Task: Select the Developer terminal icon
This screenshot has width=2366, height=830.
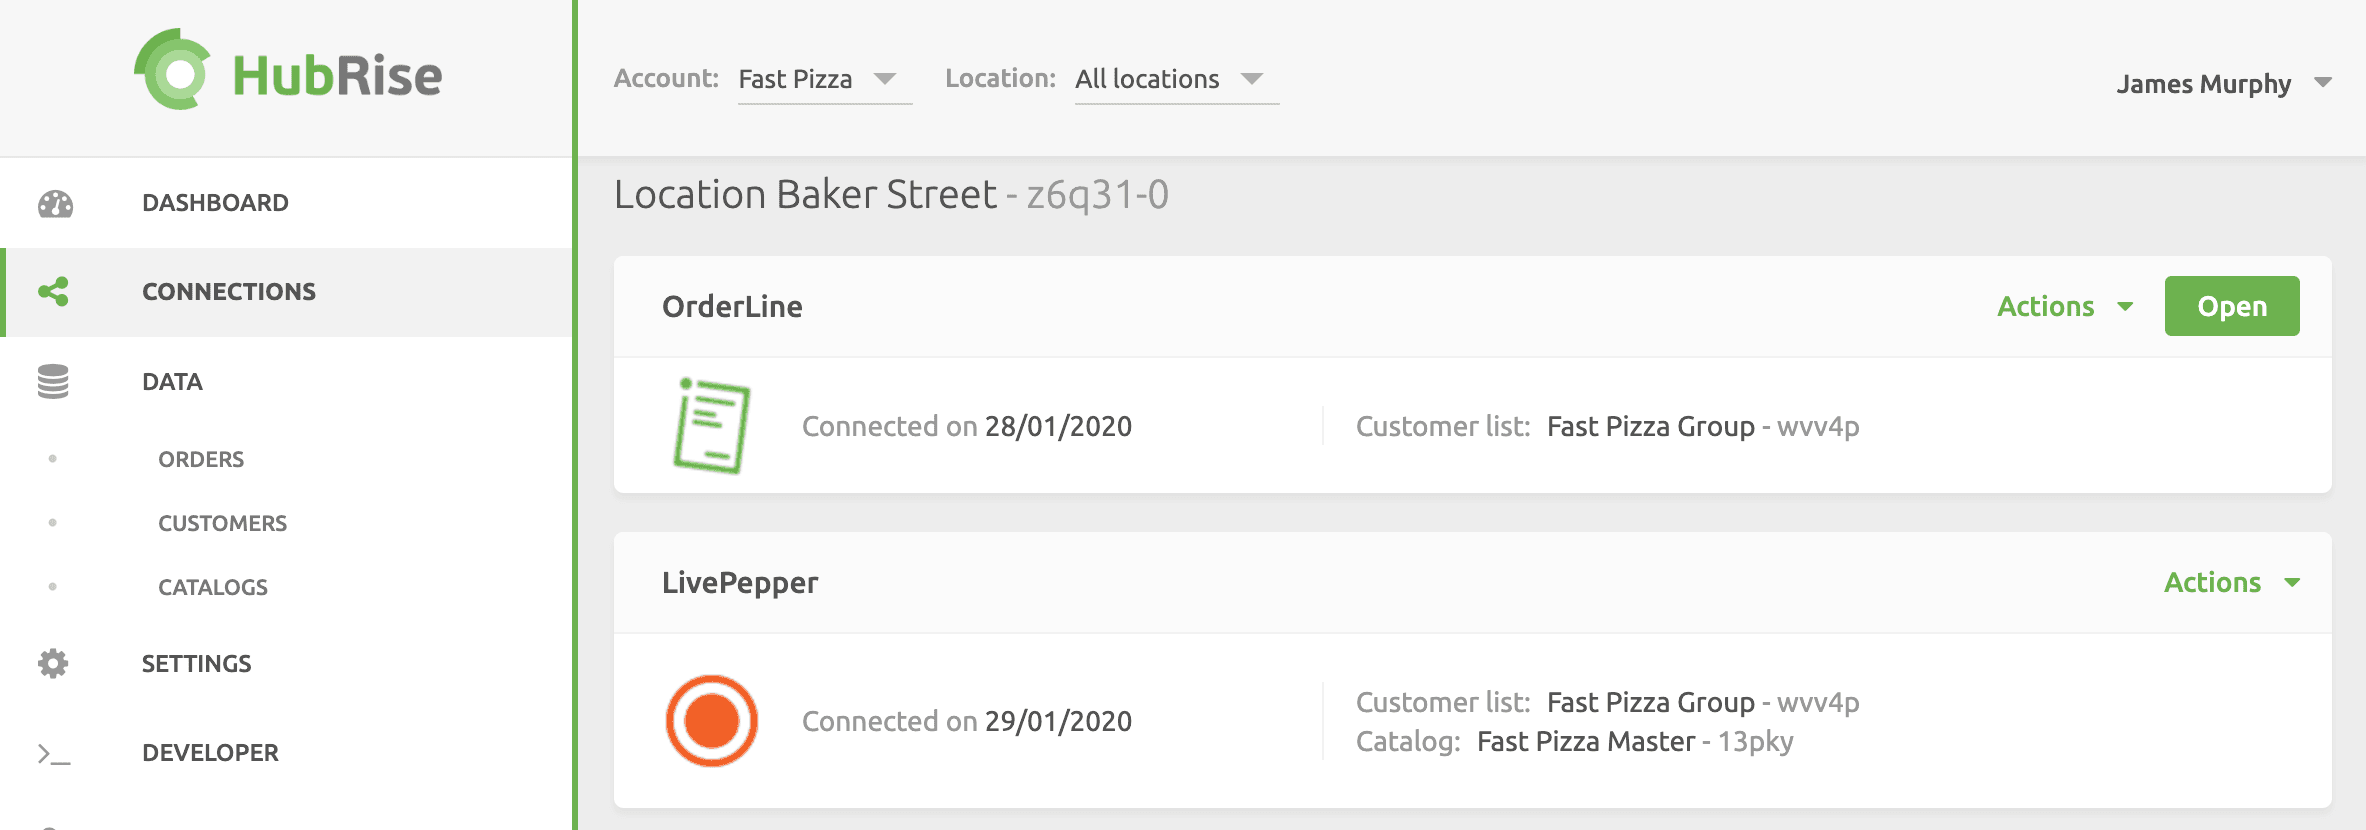Action: tap(52, 752)
